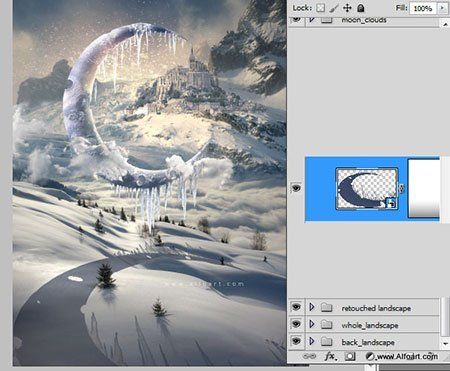Screen dimensions: 450x371
Task: Hide the moon_clouds group
Action: coord(296,19)
